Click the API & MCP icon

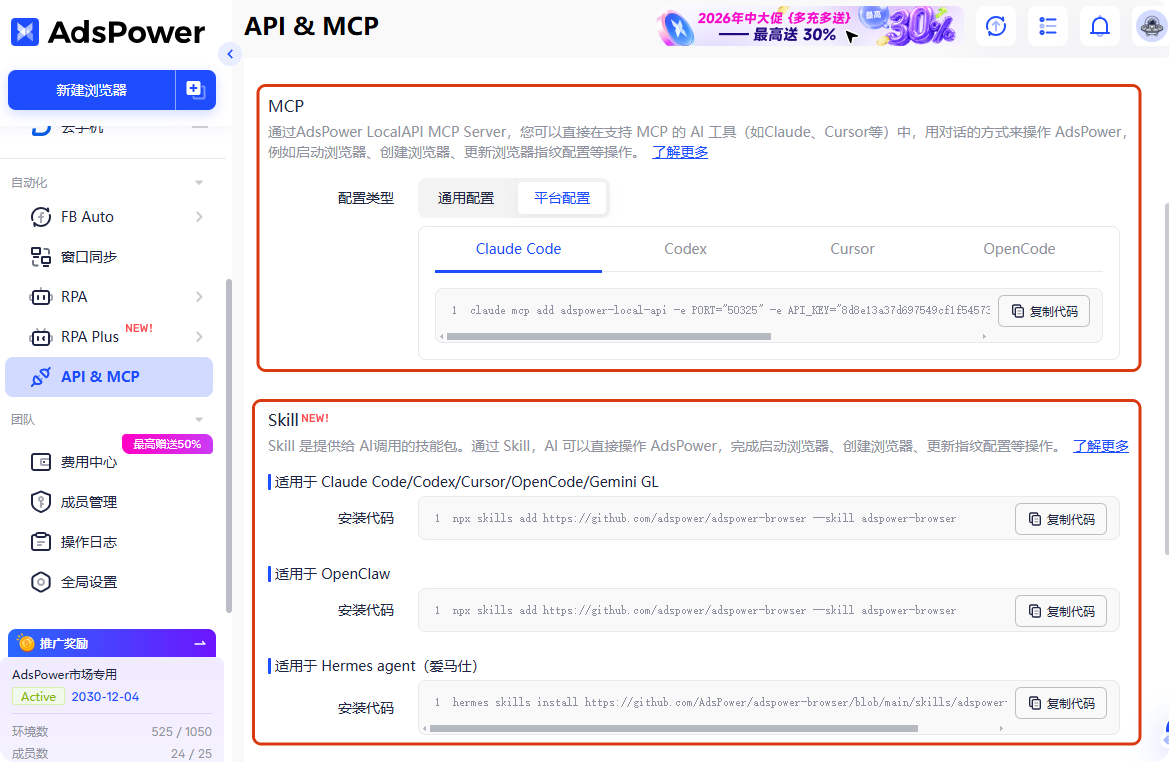click(40, 377)
